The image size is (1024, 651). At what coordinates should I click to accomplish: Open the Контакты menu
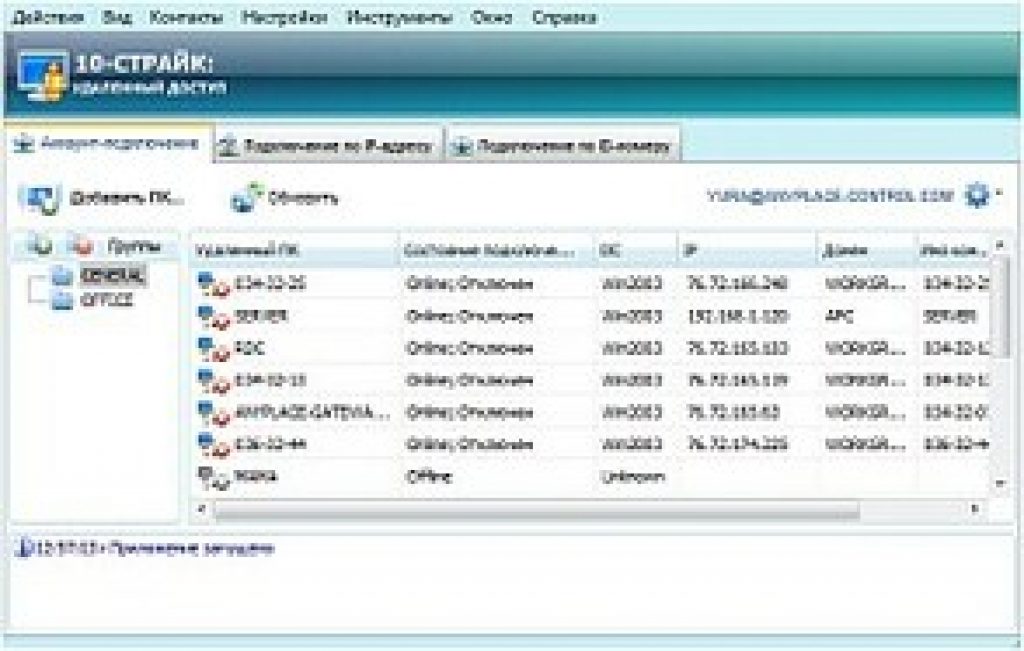coord(185,17)
